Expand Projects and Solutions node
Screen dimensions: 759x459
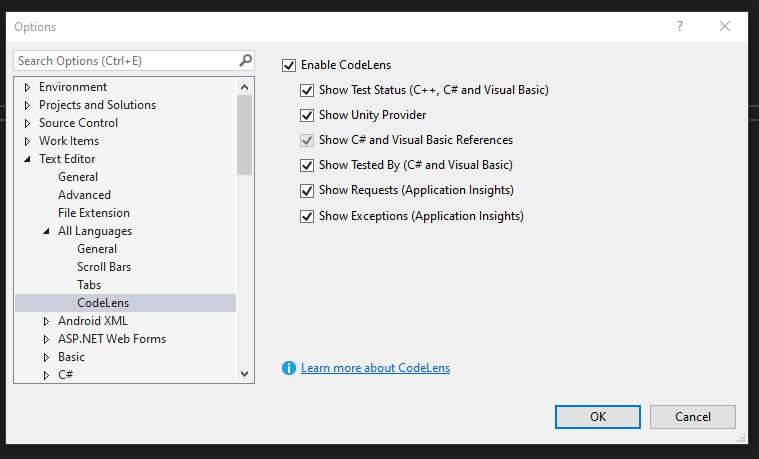(x=27, y=105)
